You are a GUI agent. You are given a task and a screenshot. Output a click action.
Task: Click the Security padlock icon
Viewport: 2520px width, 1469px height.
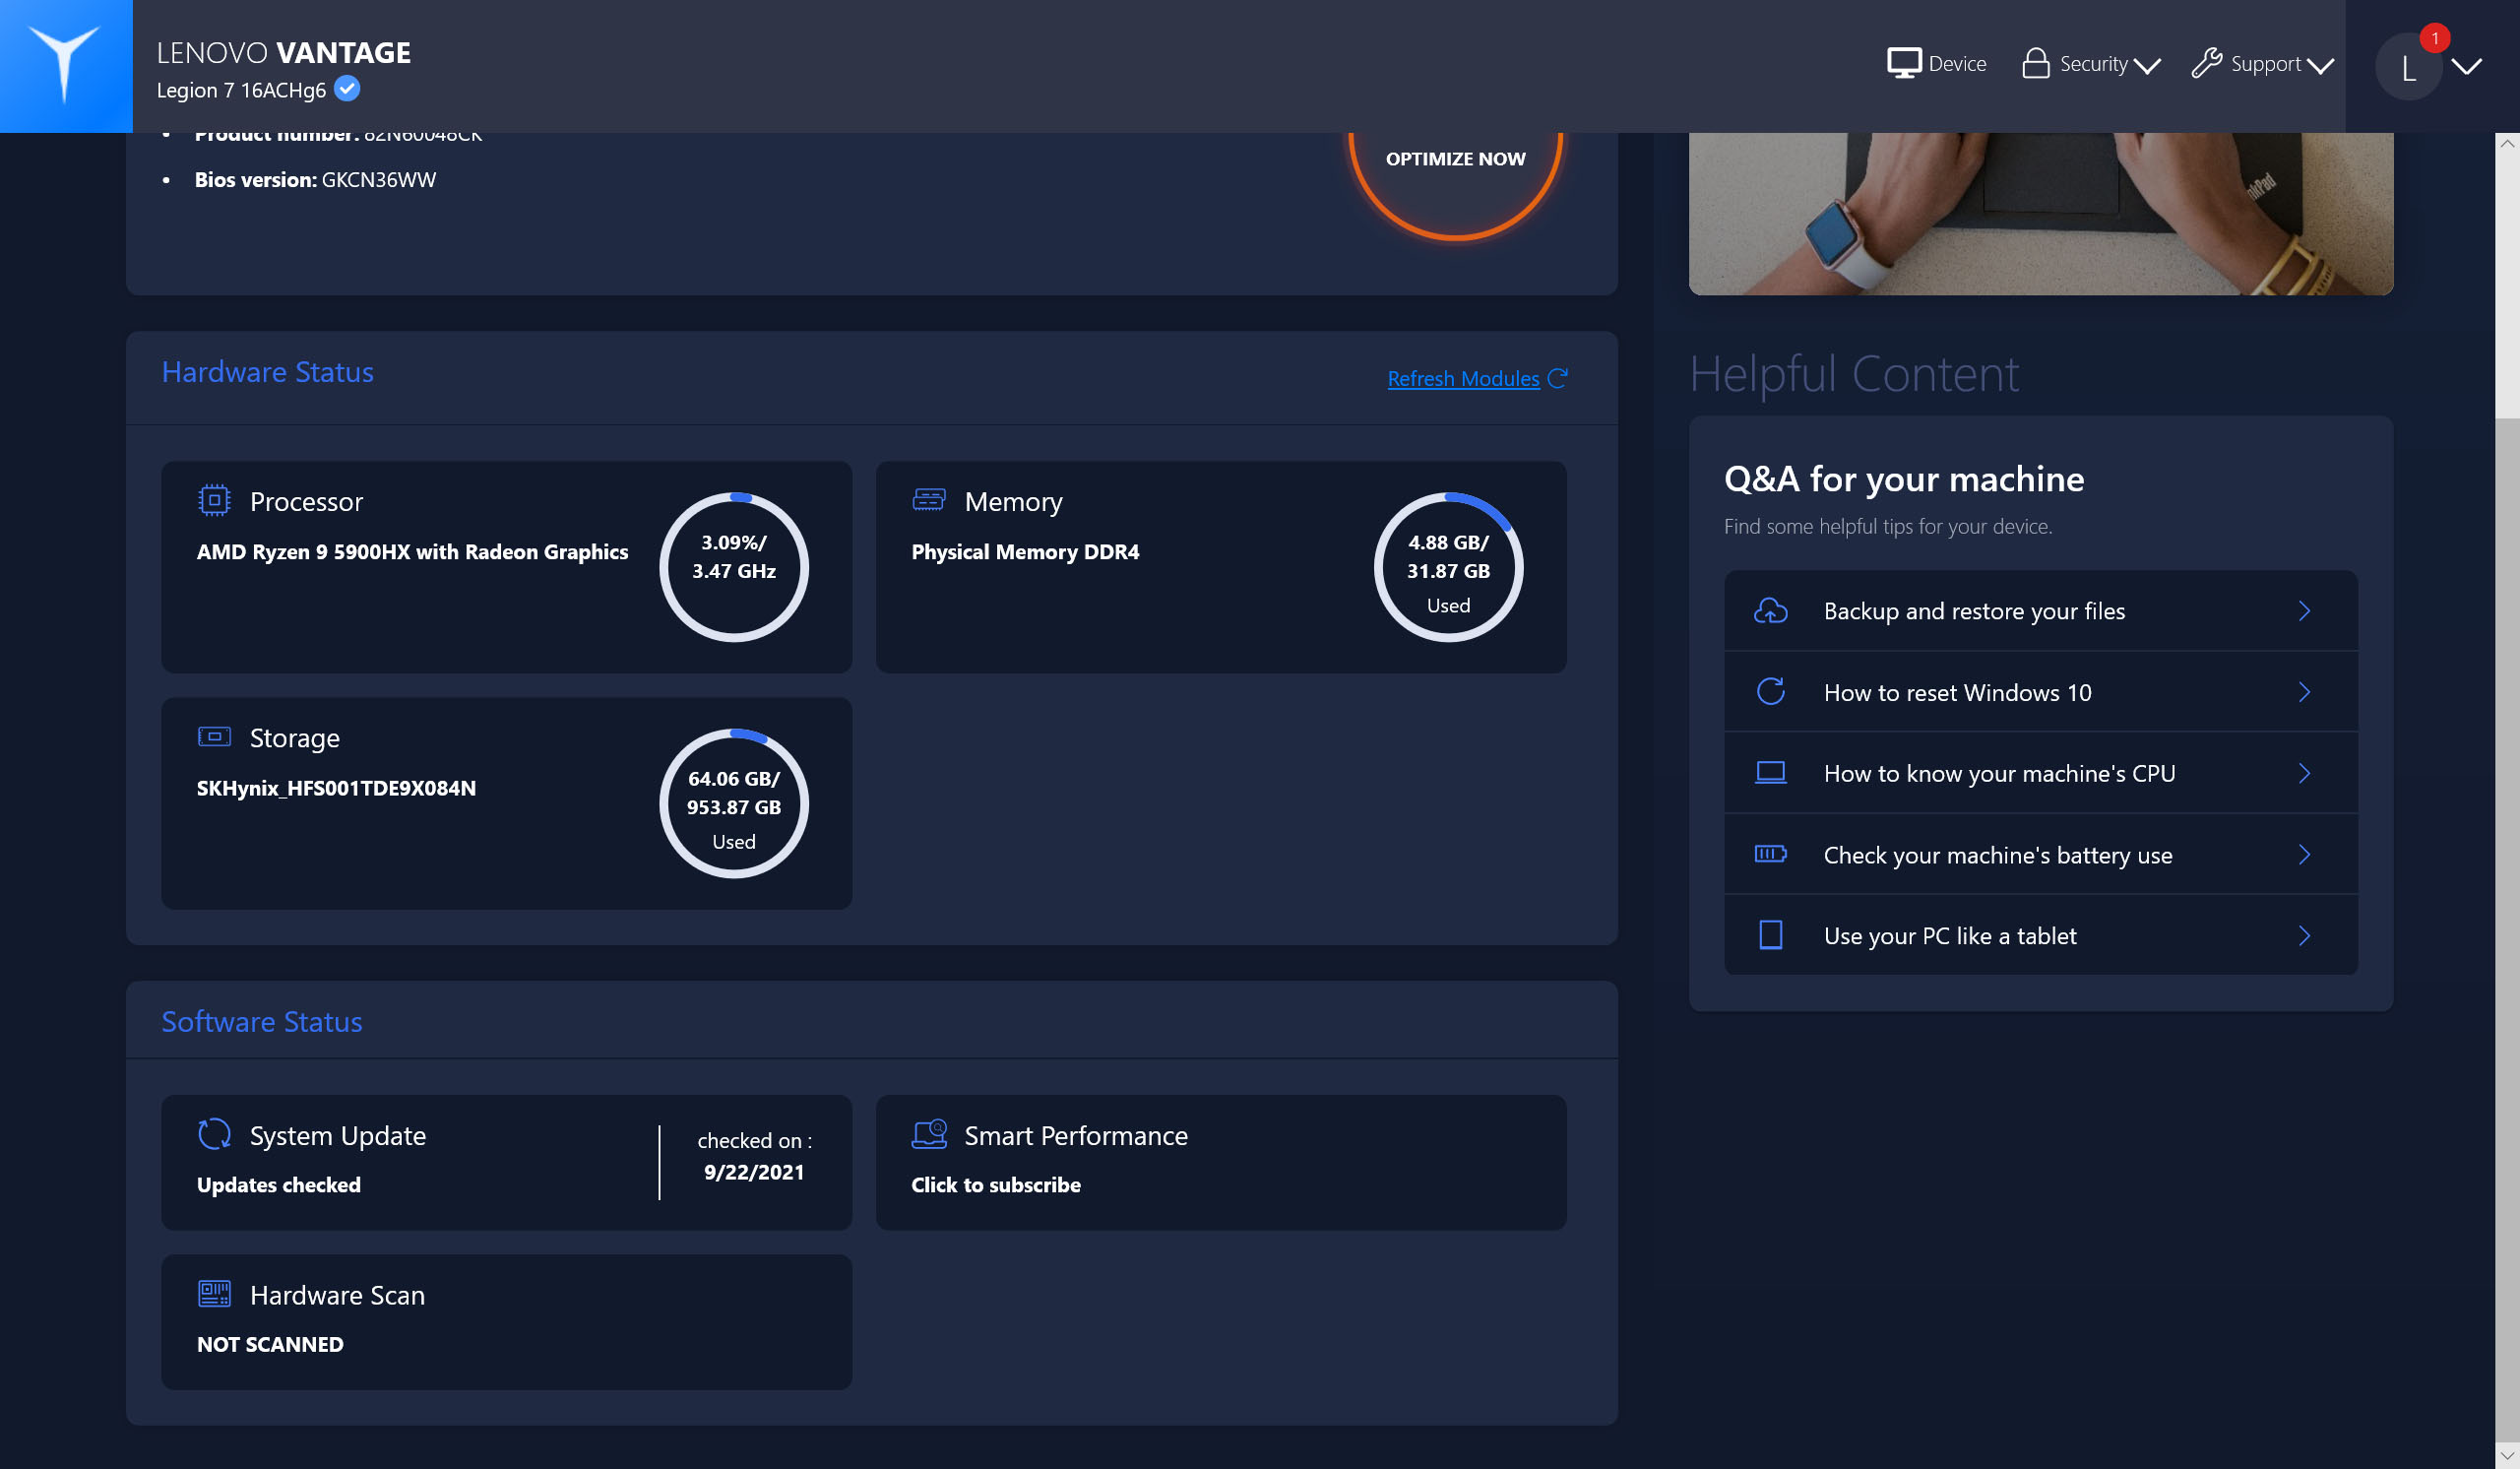point(2036,63)
